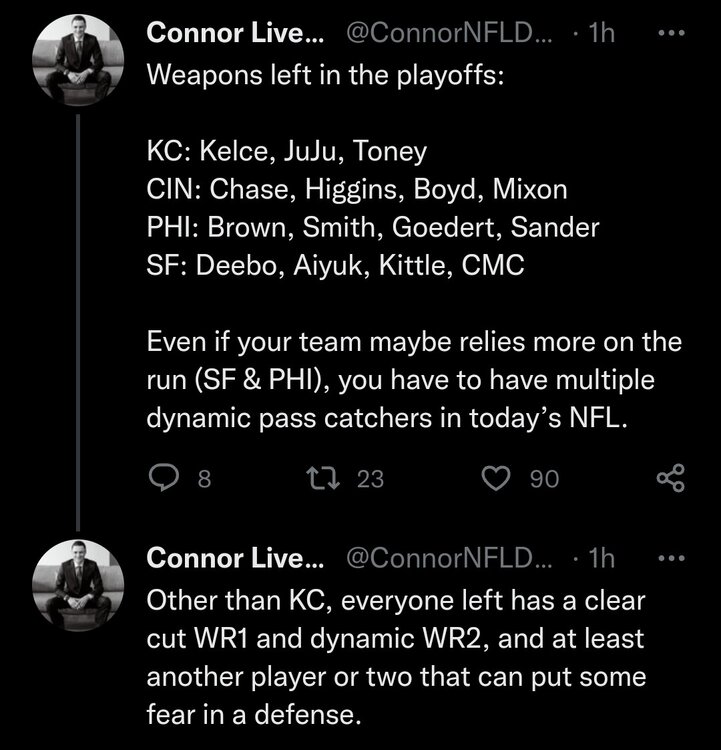Share the first tweet via share icon

pos(669,480)
